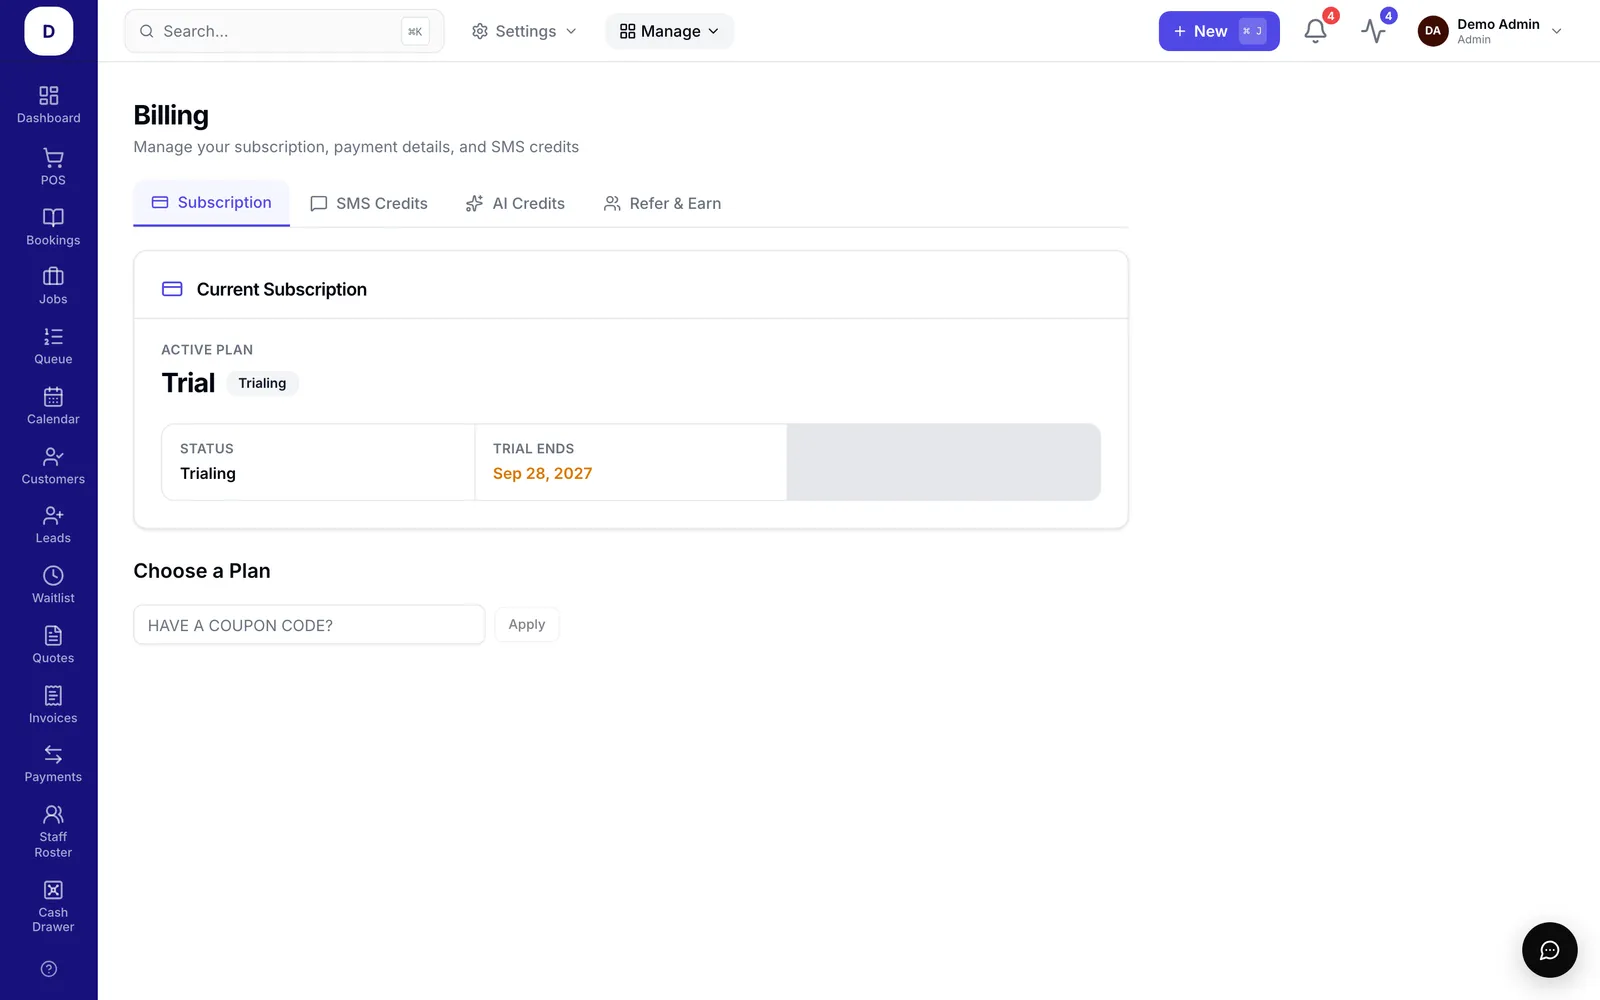Screen dimensions: 1600x1000
Task: Open the chat support bubble
Action: coord(1549,950)
